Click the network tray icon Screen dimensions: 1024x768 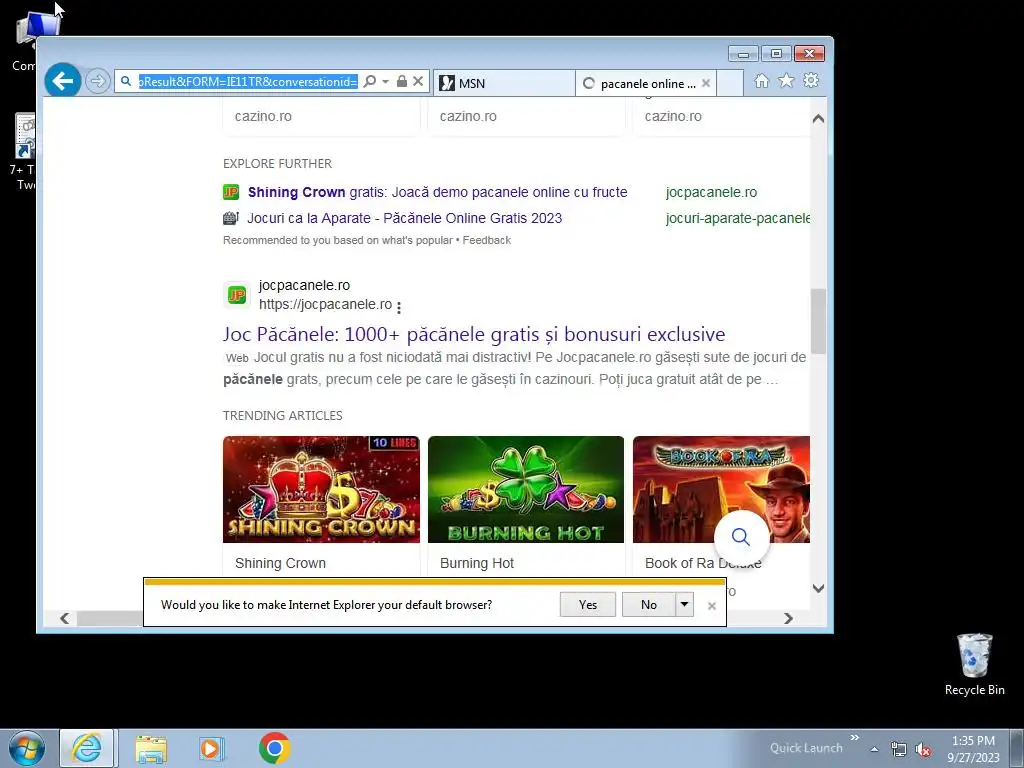pyautogui.click(x=899, y=749)
